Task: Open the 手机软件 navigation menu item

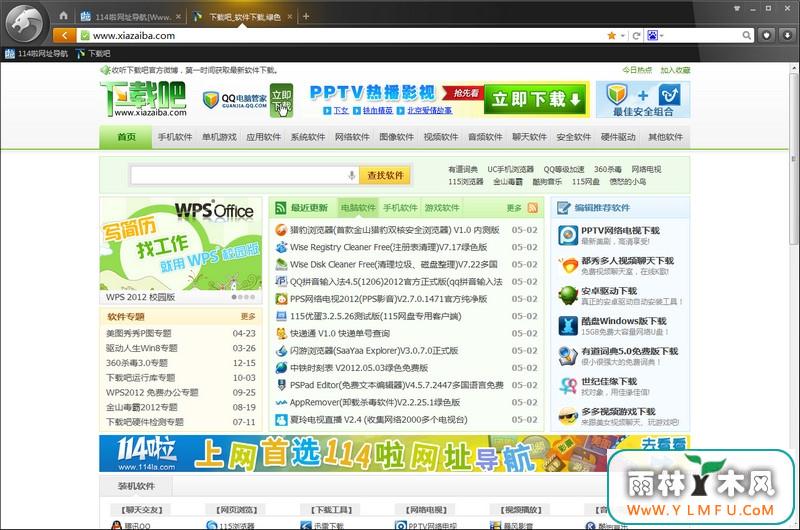Action: click(x=175, y=137)
